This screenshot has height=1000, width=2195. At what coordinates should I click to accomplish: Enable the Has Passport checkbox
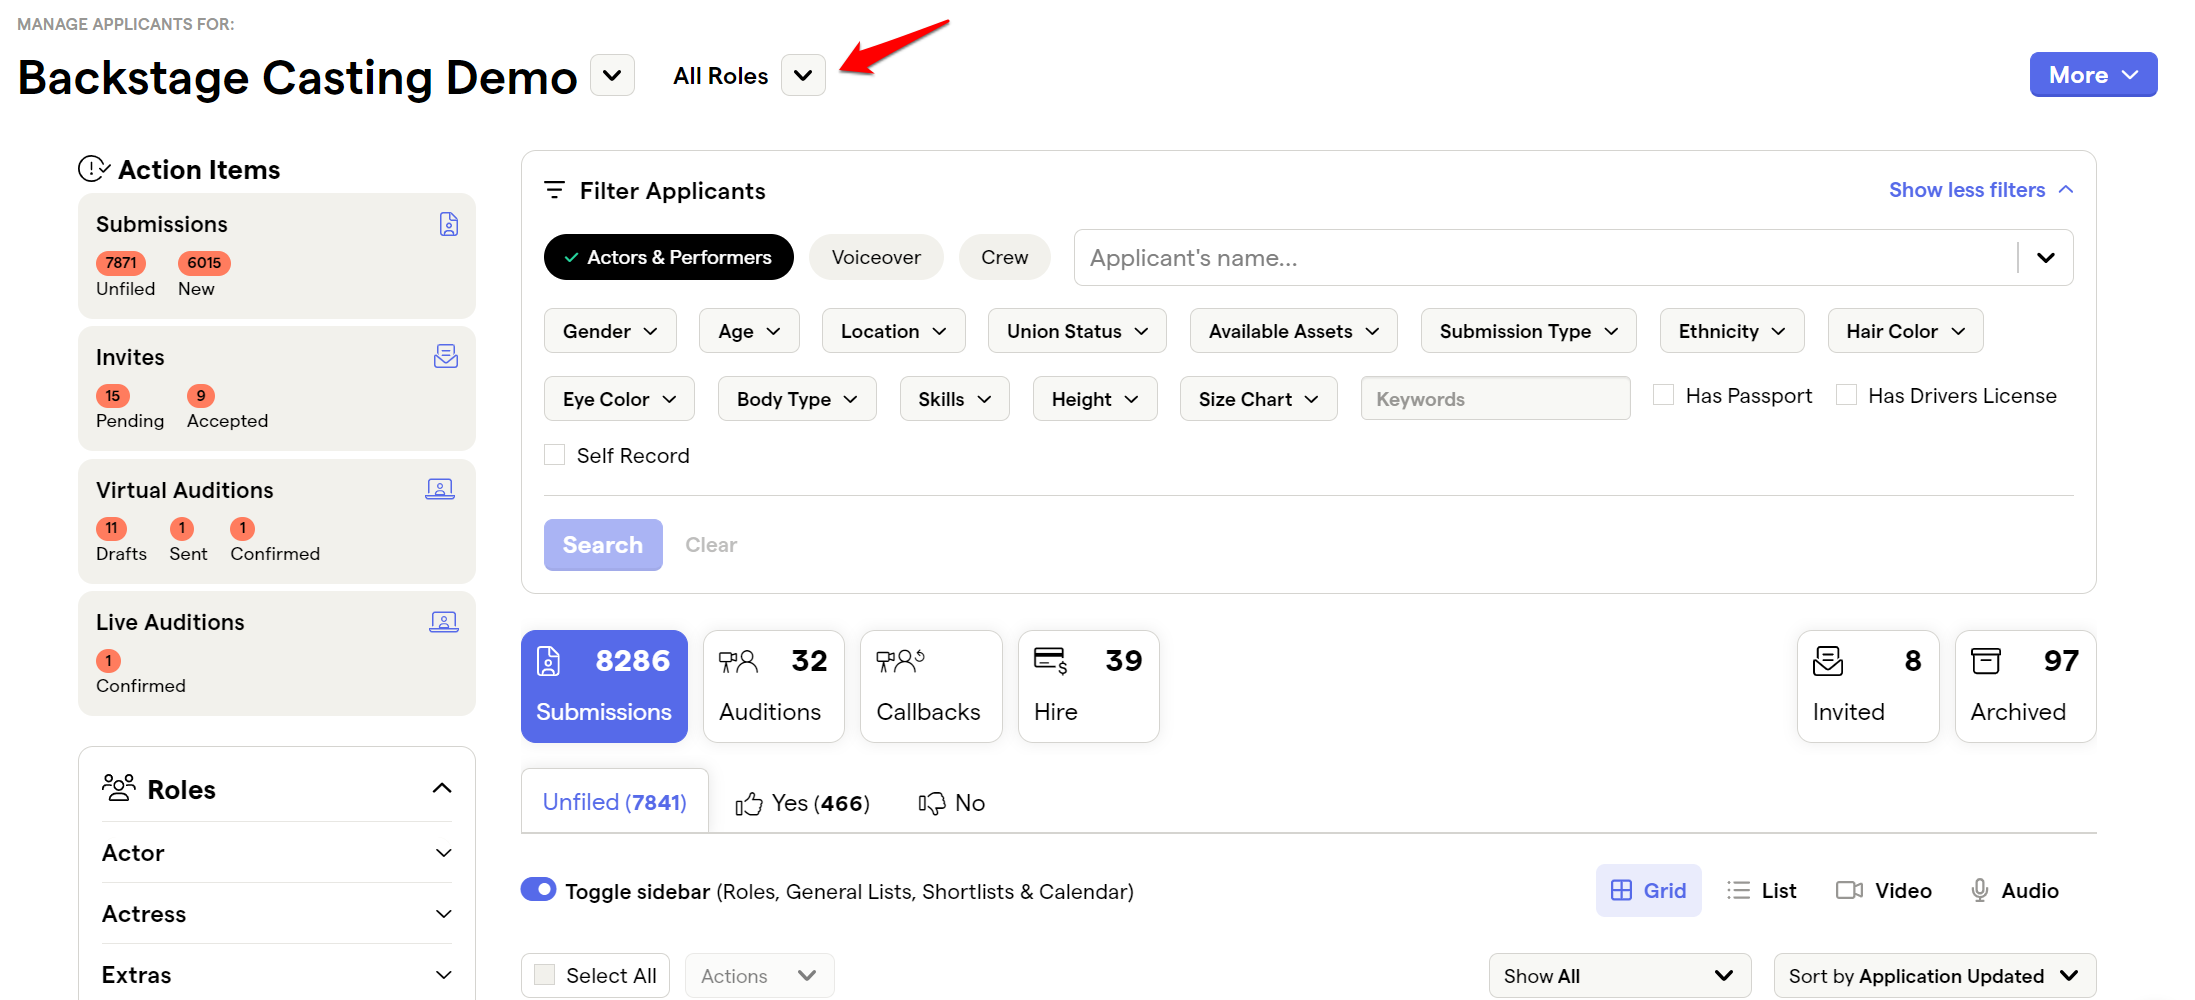1662,394
